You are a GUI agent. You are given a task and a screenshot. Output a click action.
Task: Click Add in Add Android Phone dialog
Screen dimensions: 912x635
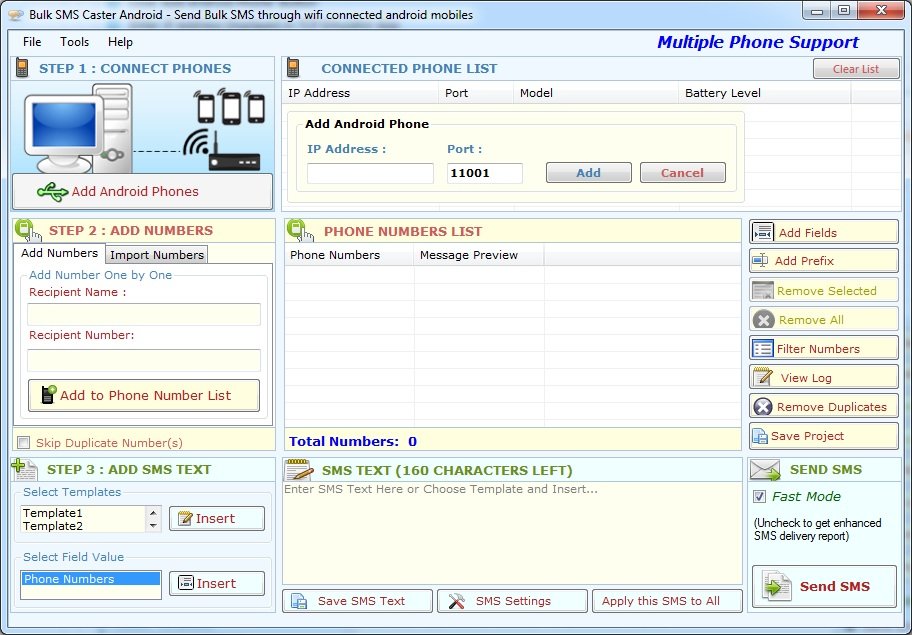point(589,173)
